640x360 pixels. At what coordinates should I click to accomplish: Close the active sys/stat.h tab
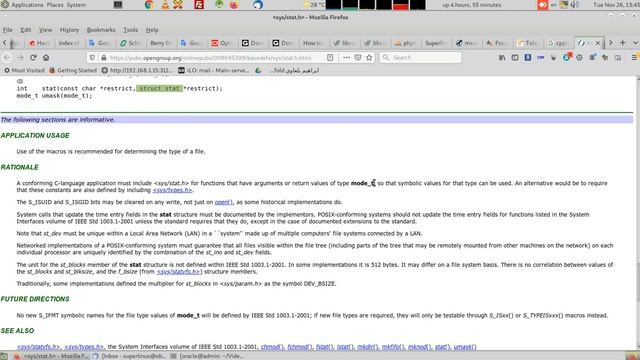tap(598, 43)
